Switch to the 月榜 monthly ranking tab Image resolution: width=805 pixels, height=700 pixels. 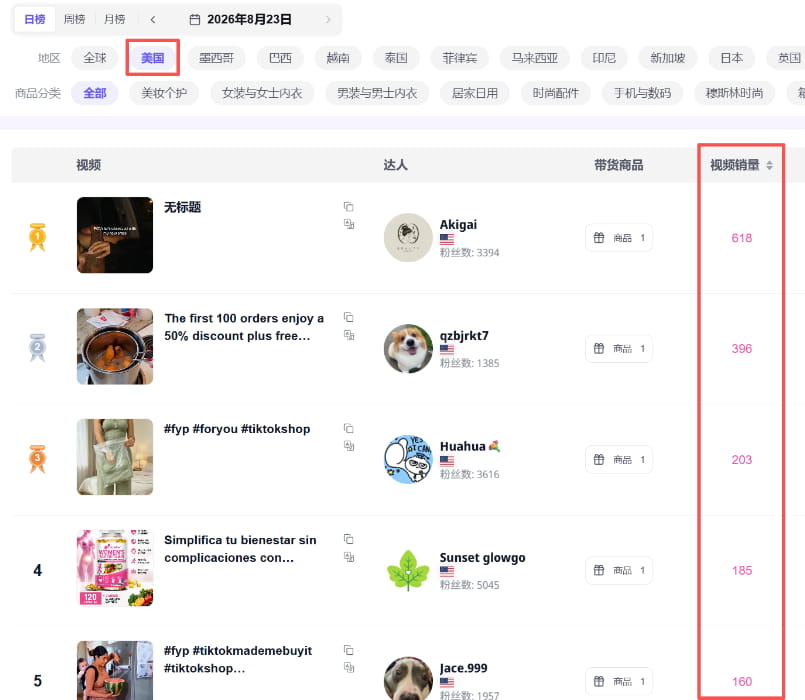coord(114,20)
